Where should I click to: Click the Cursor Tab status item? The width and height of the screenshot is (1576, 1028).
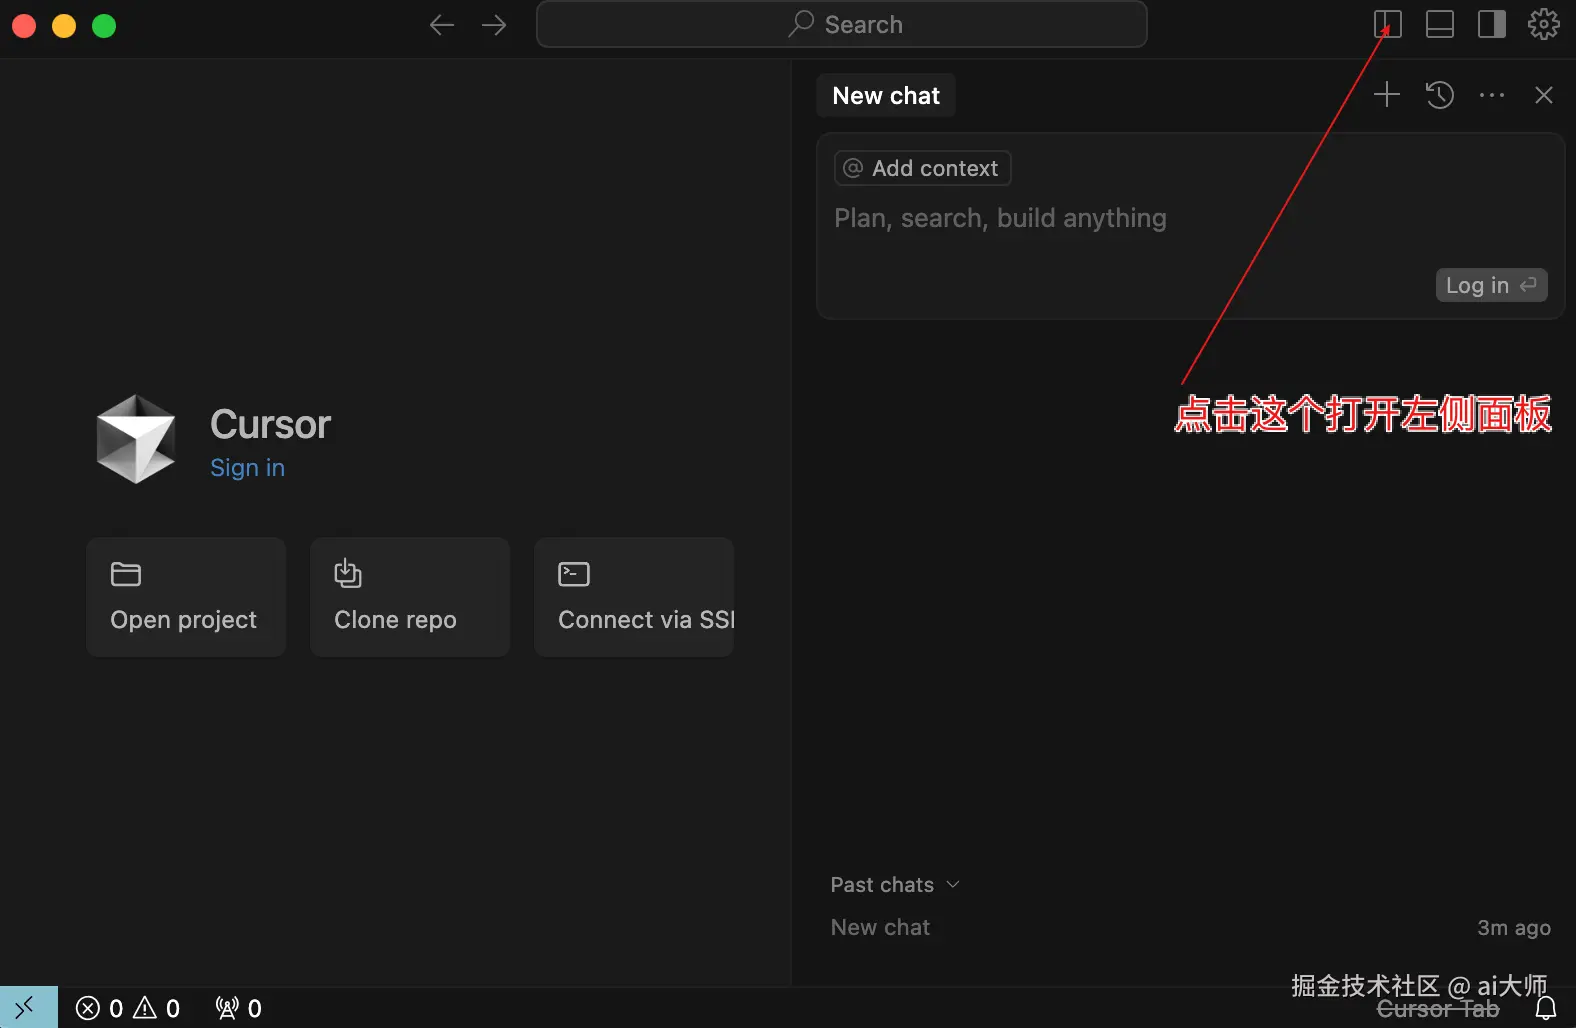click(x=1438, y=1010)
